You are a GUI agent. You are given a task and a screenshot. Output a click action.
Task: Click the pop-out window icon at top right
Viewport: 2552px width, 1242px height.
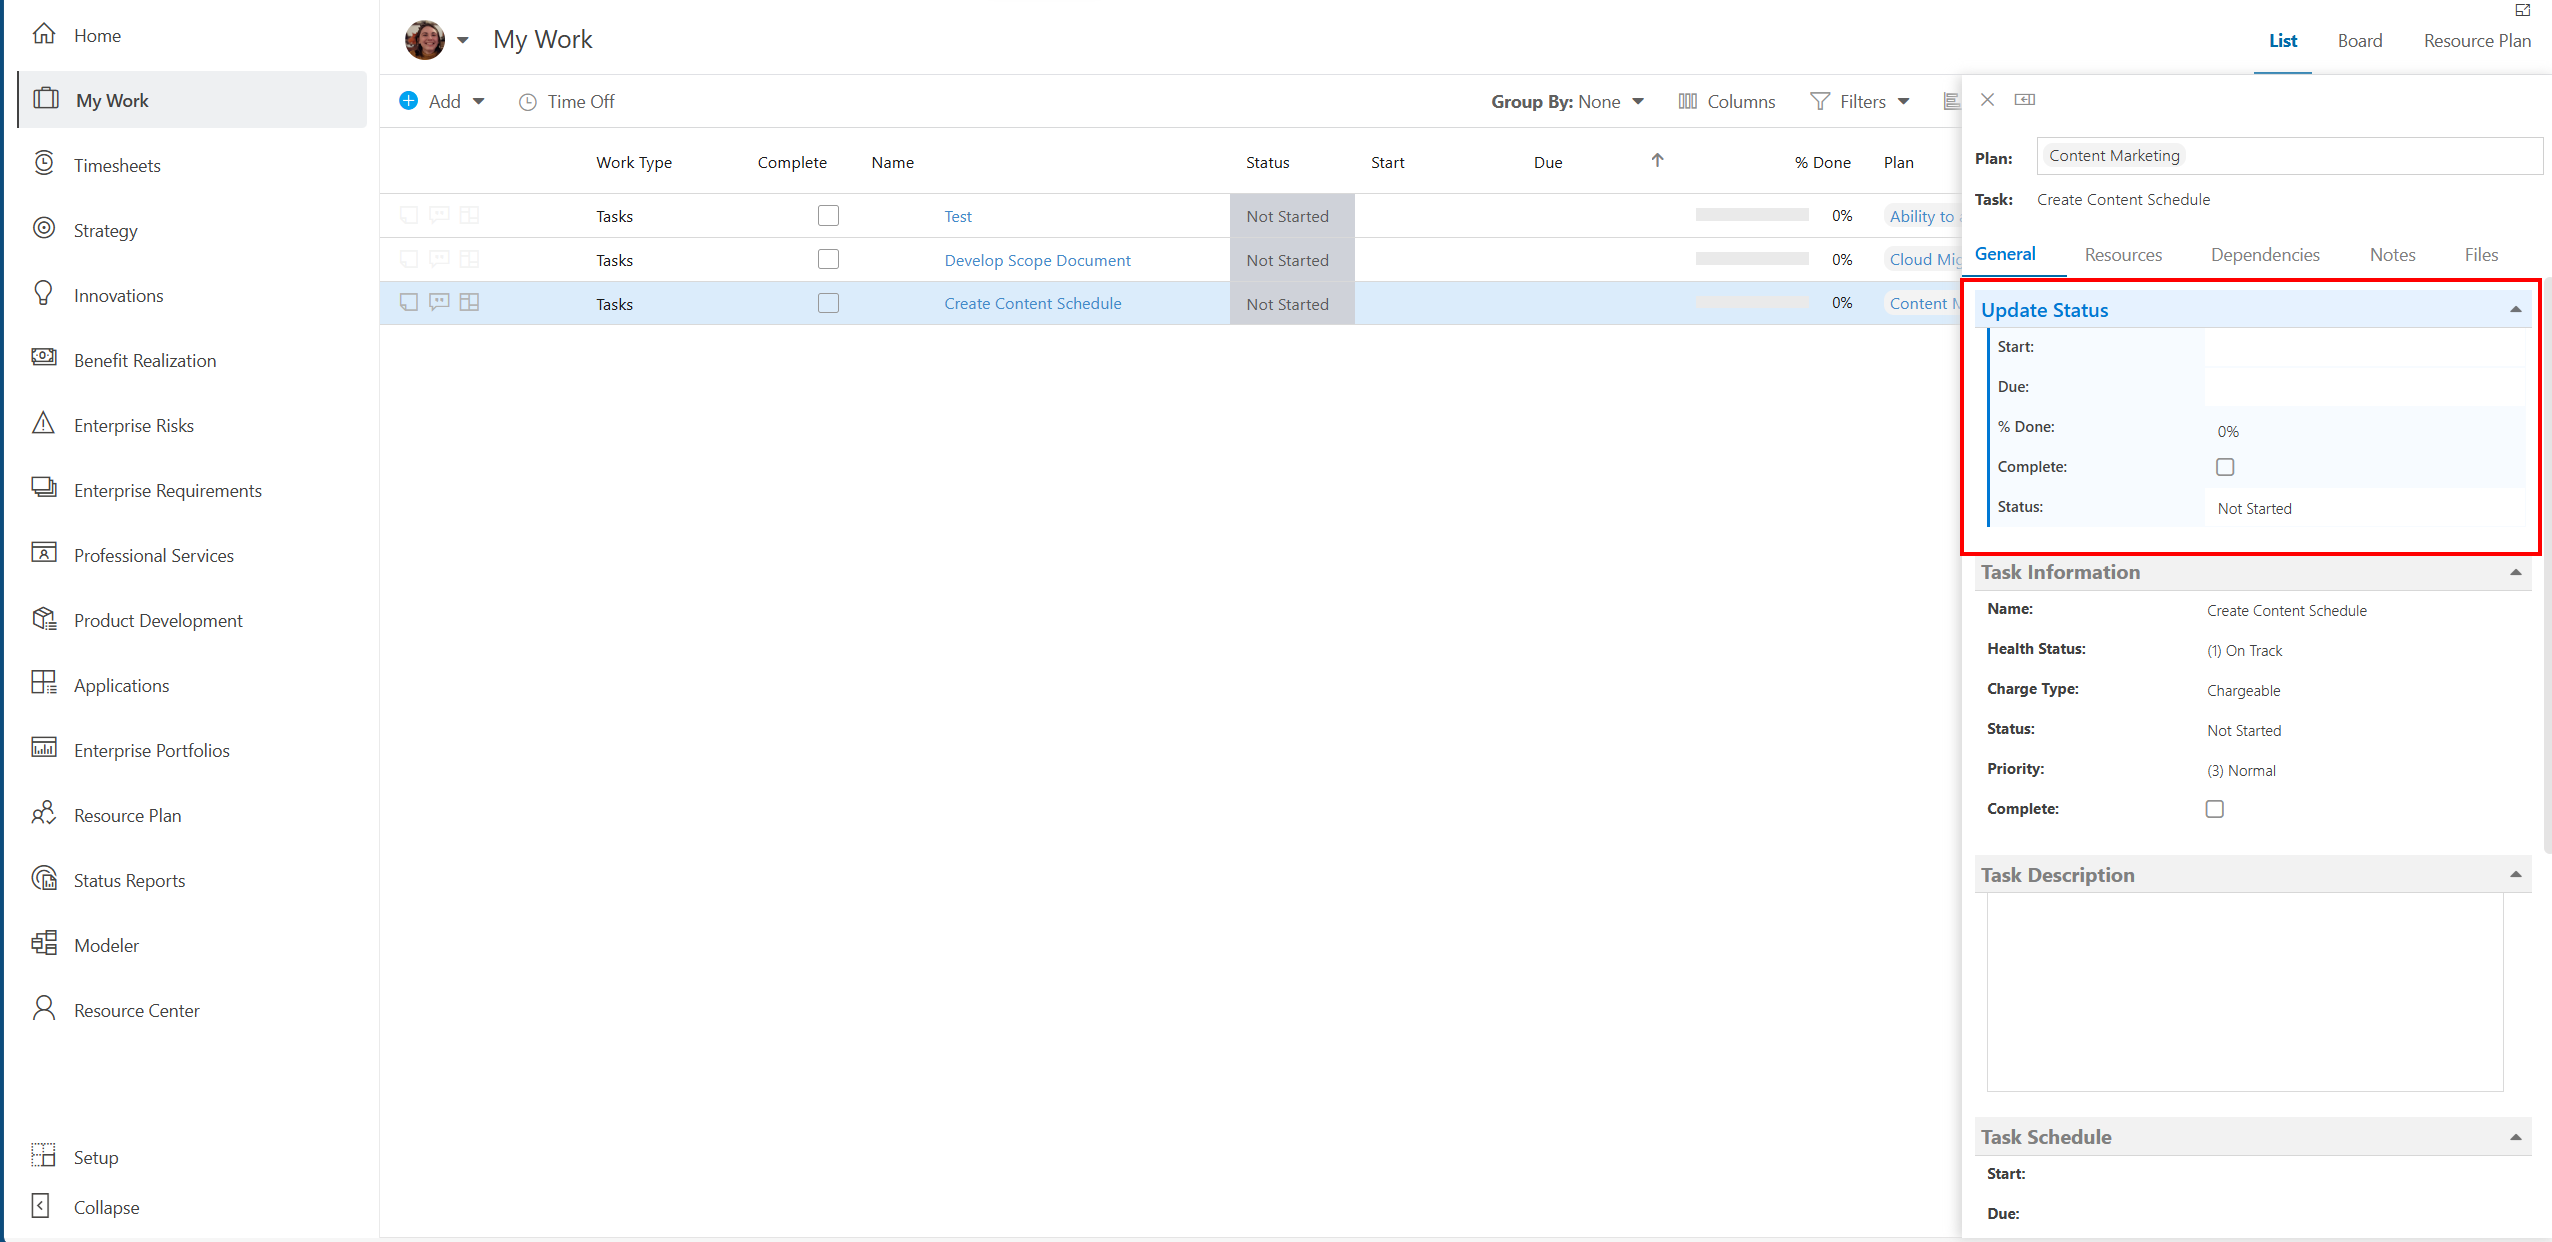[2523, 10]
